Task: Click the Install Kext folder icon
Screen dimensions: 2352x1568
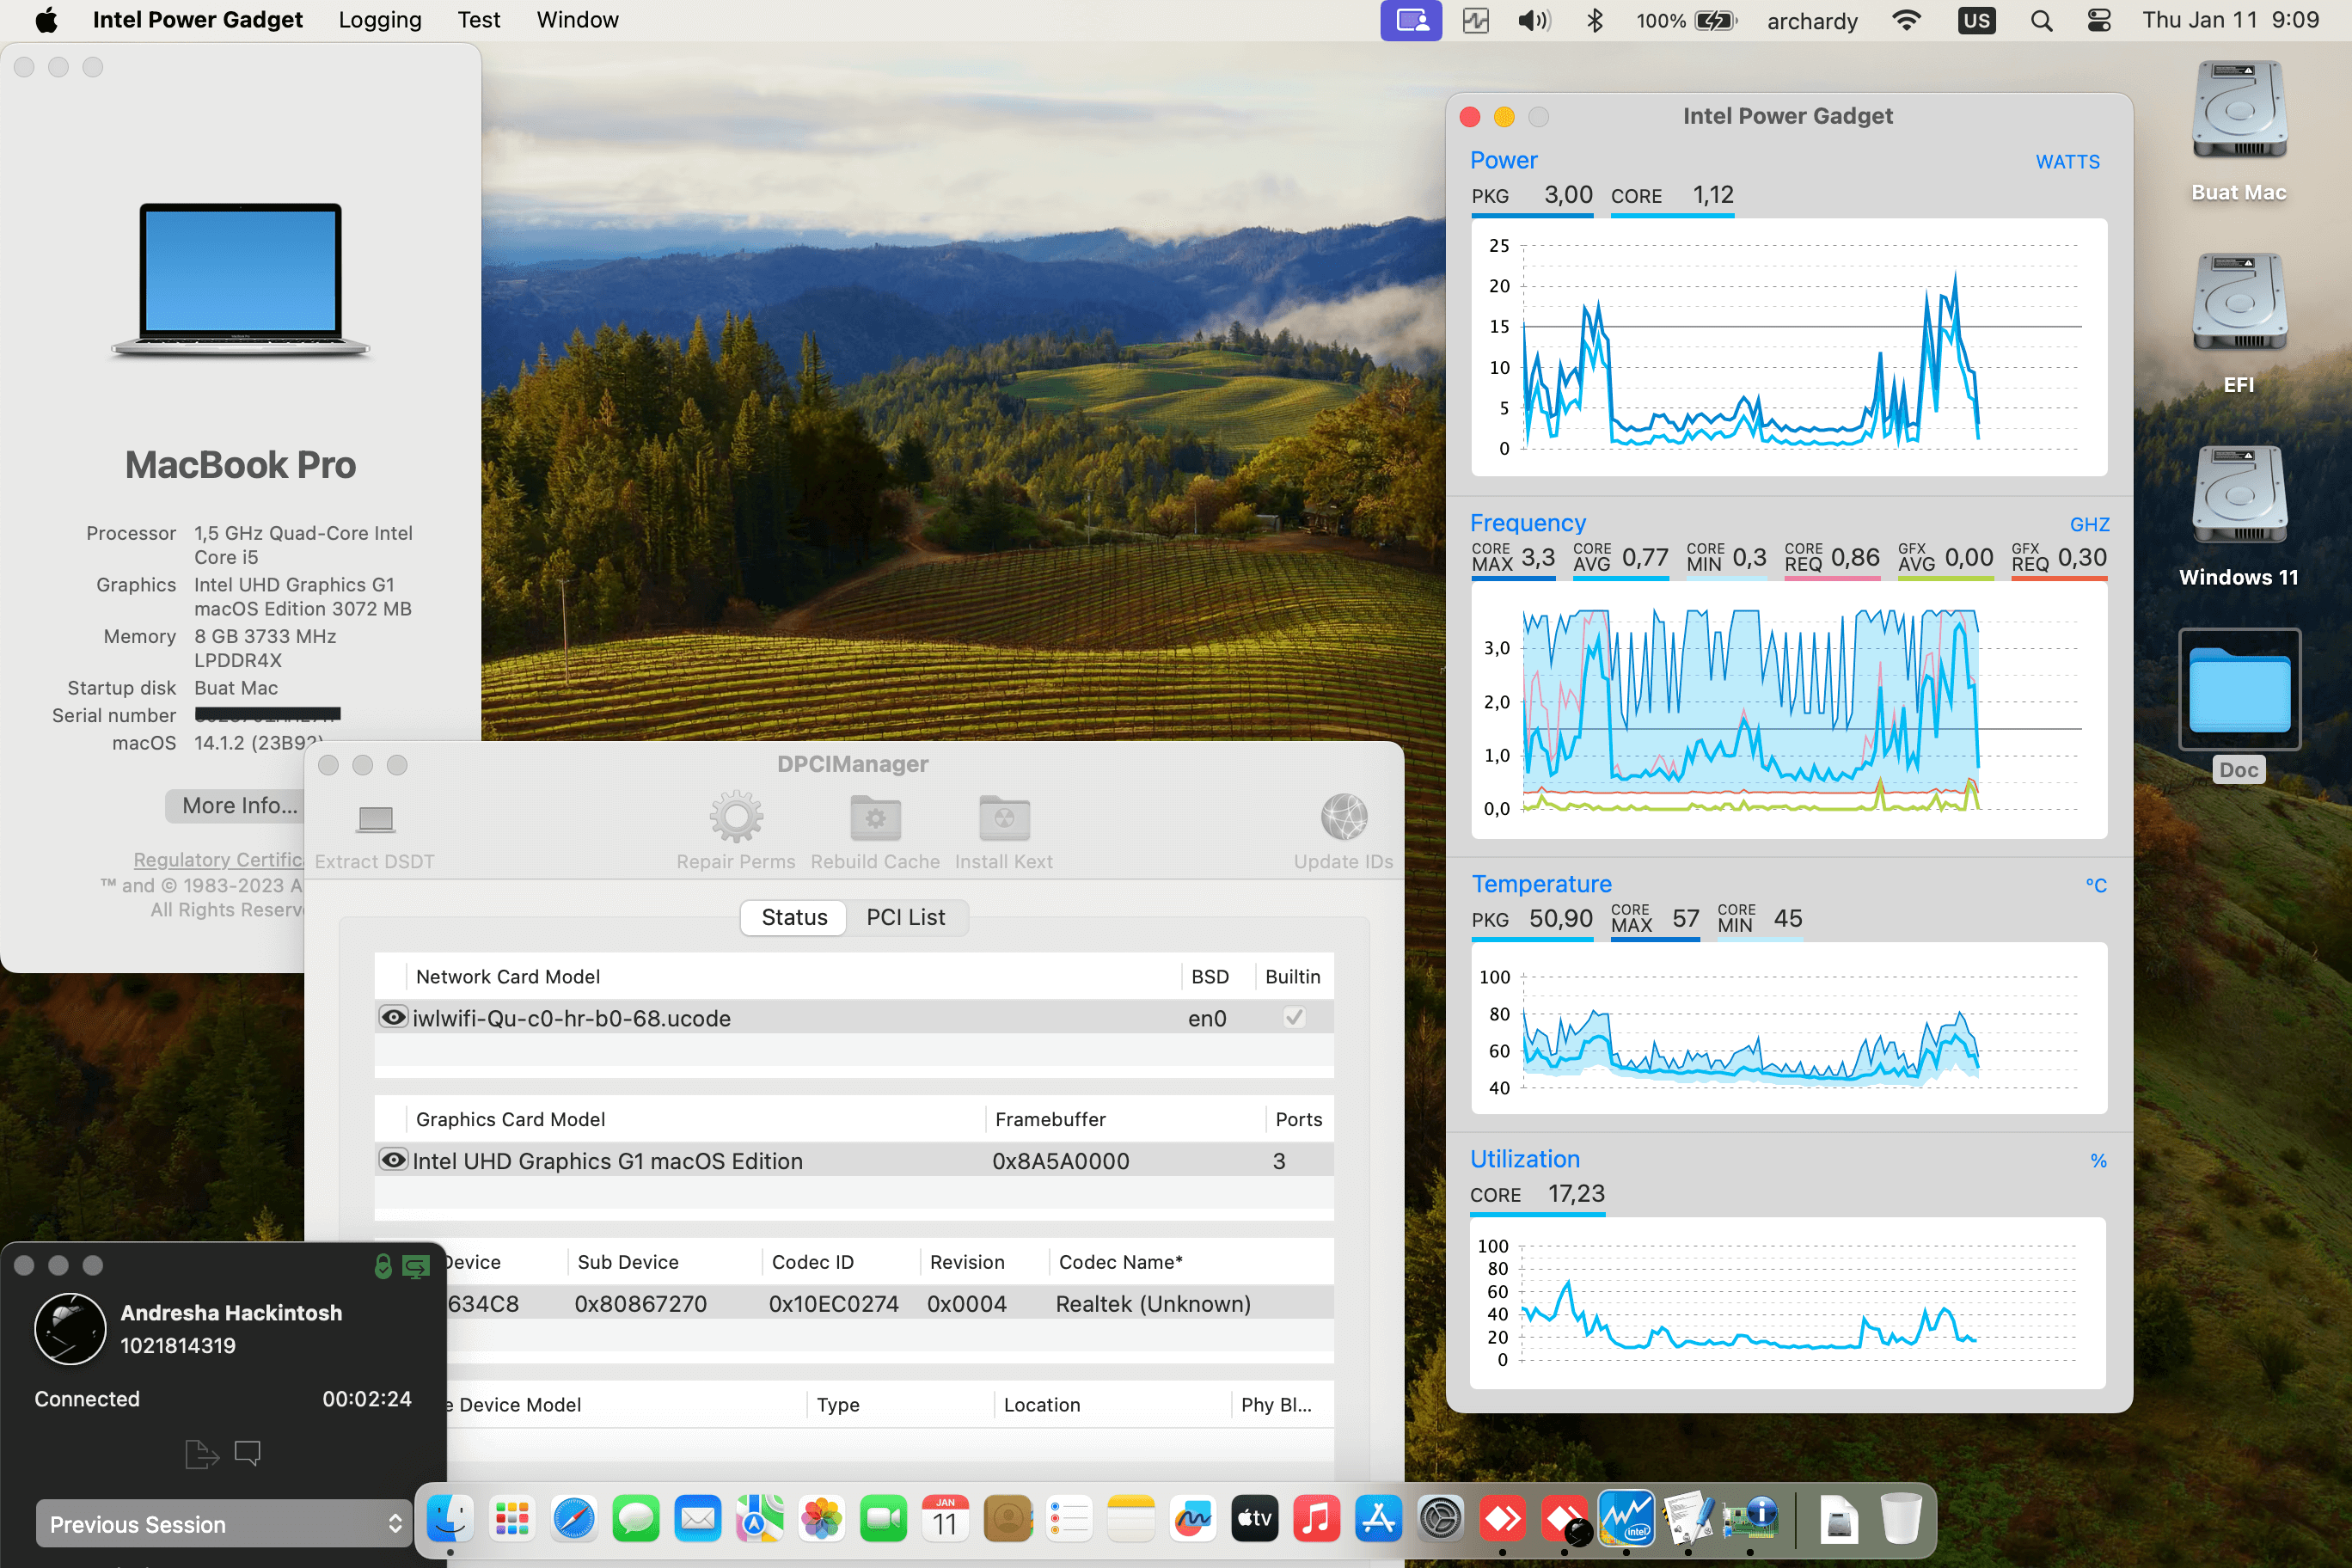Action: click(1004, 817)
